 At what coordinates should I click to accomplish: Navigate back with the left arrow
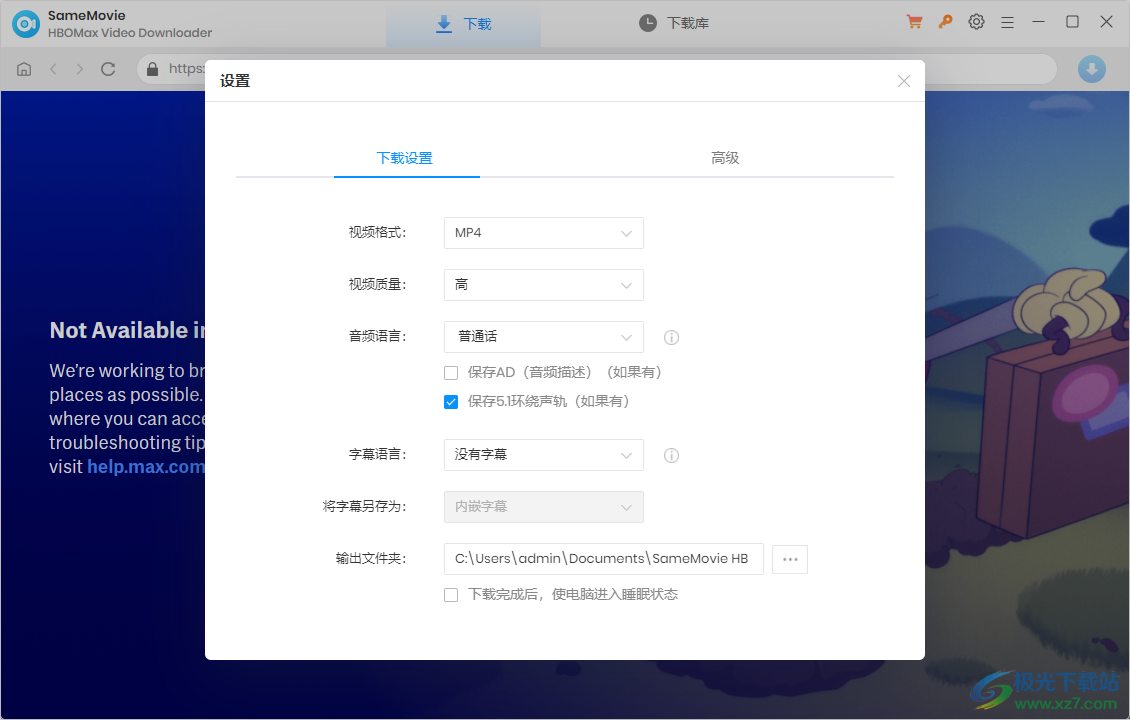click(x=53, y=69)
